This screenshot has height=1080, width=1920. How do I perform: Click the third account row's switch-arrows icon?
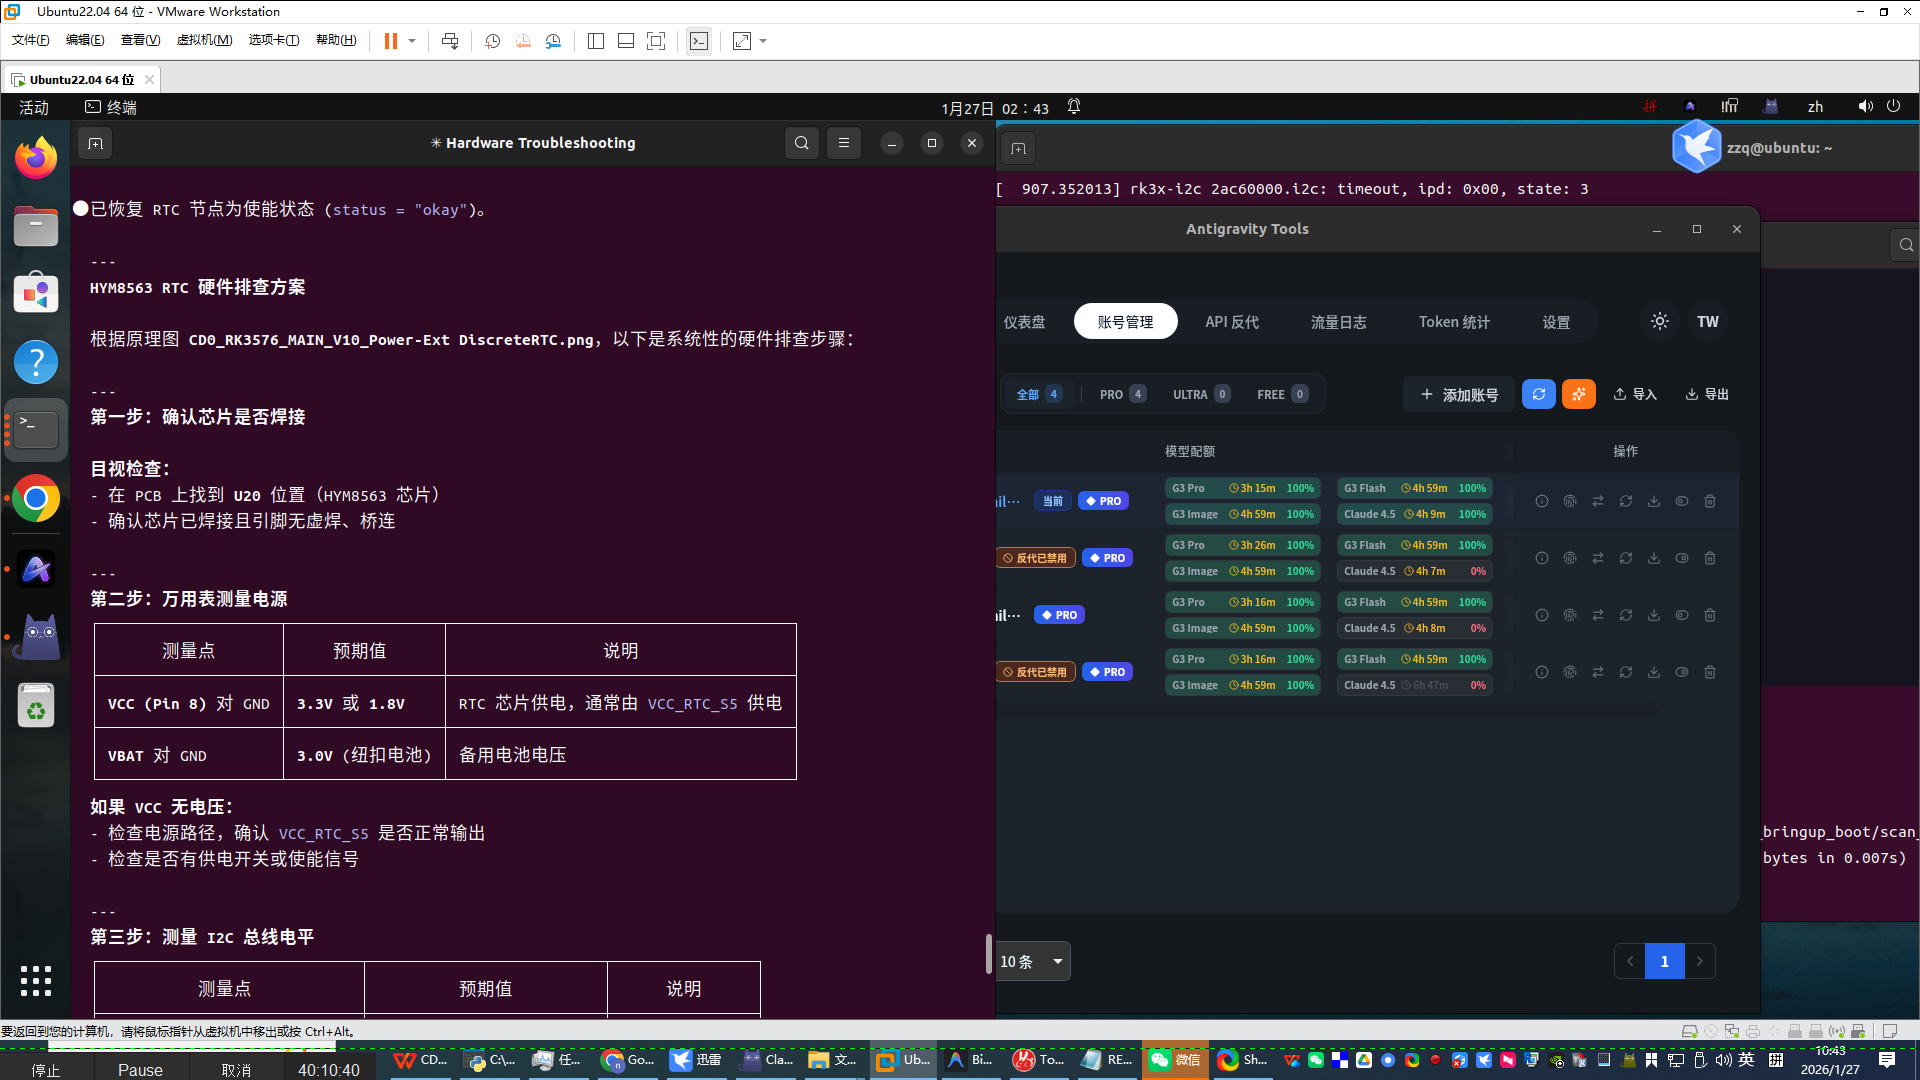pyautogui.click(x=1598, y=615)
